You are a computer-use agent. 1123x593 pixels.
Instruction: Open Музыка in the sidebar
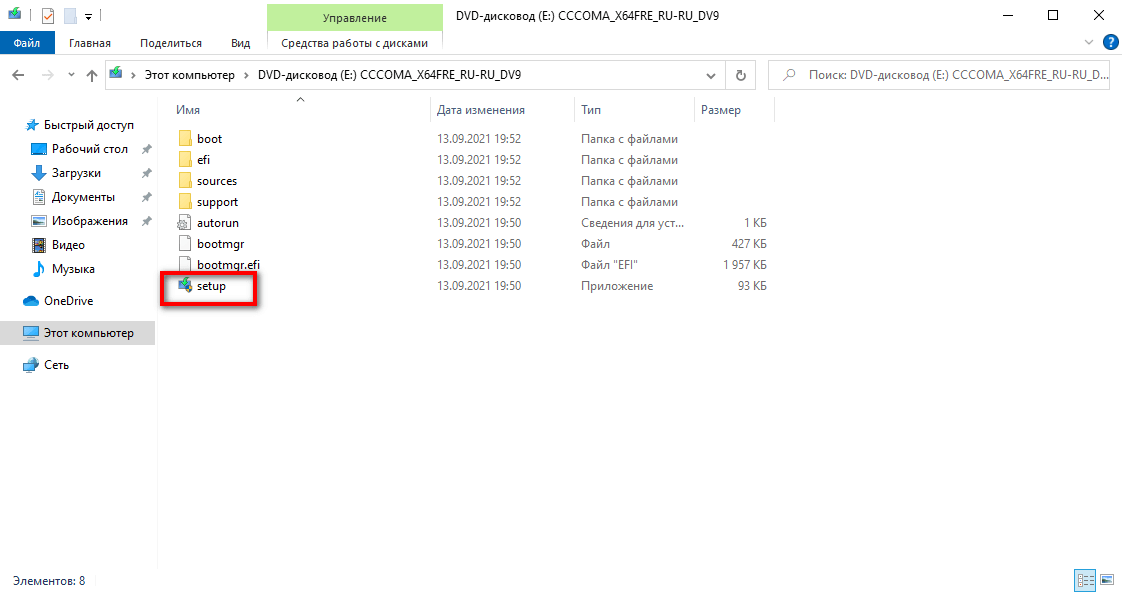(x=73, y=269)
